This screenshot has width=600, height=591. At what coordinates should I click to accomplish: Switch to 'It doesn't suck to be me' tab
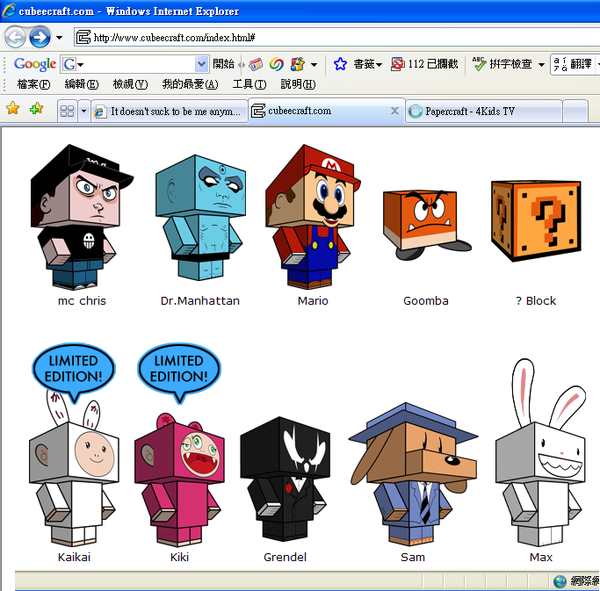[x=169, y=111]
